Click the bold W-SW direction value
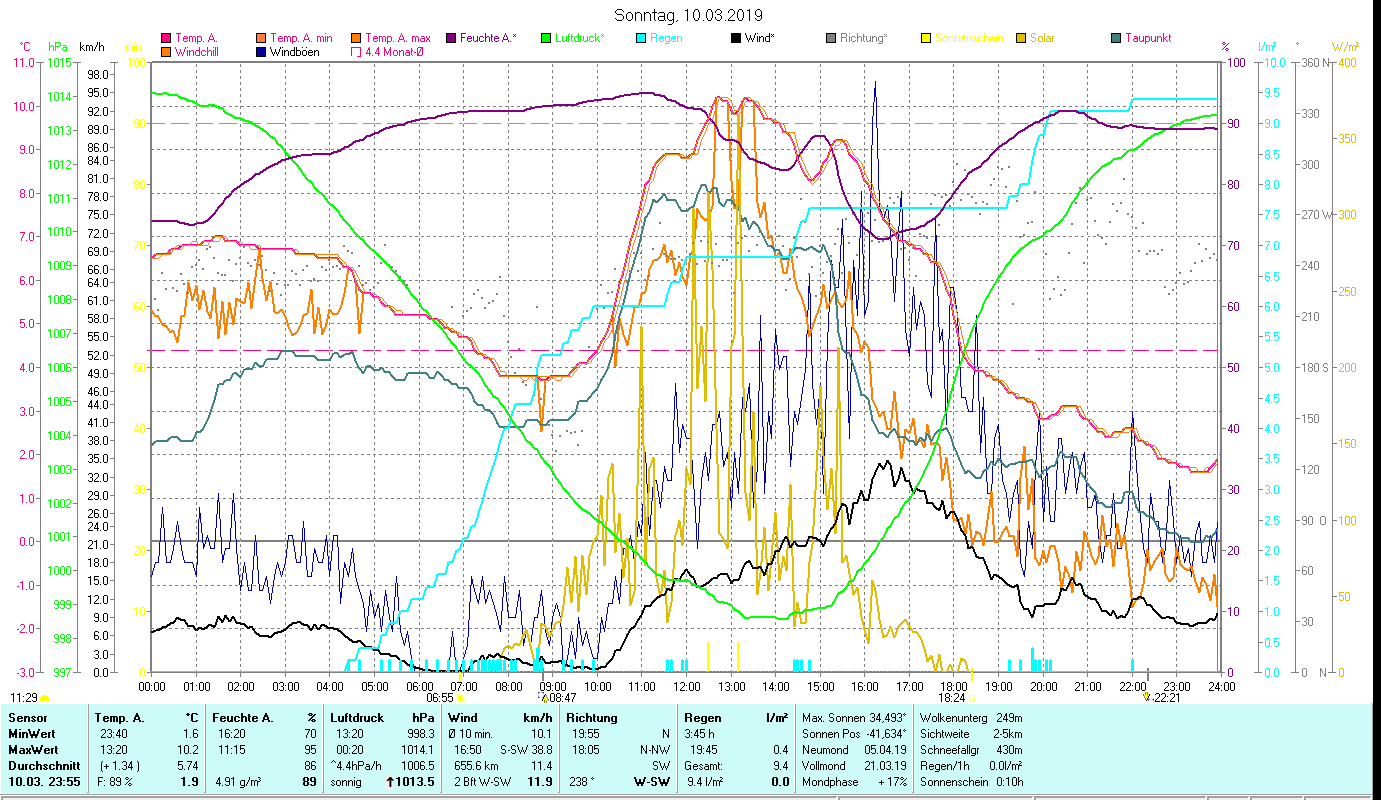The height and width of the screenshot is (800, 1381). click(x=653, y=782)
